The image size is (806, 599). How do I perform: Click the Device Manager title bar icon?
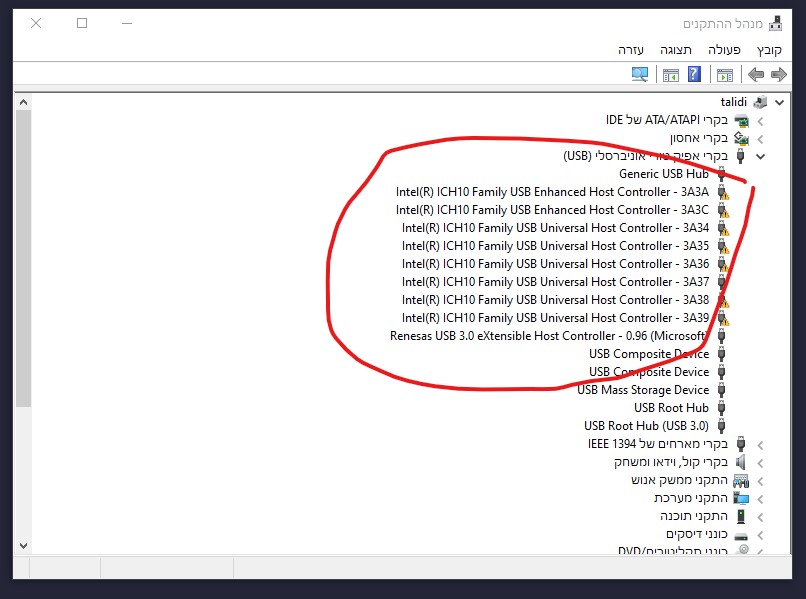pyautogui.click(x=775, y=24)
